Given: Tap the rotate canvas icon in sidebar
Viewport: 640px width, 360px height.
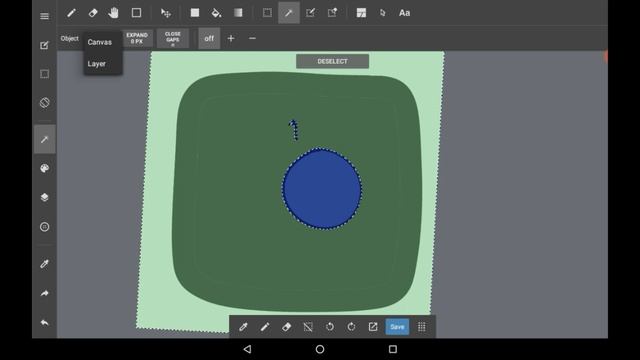Looking at the screenshot, I should tap(44, 102).
